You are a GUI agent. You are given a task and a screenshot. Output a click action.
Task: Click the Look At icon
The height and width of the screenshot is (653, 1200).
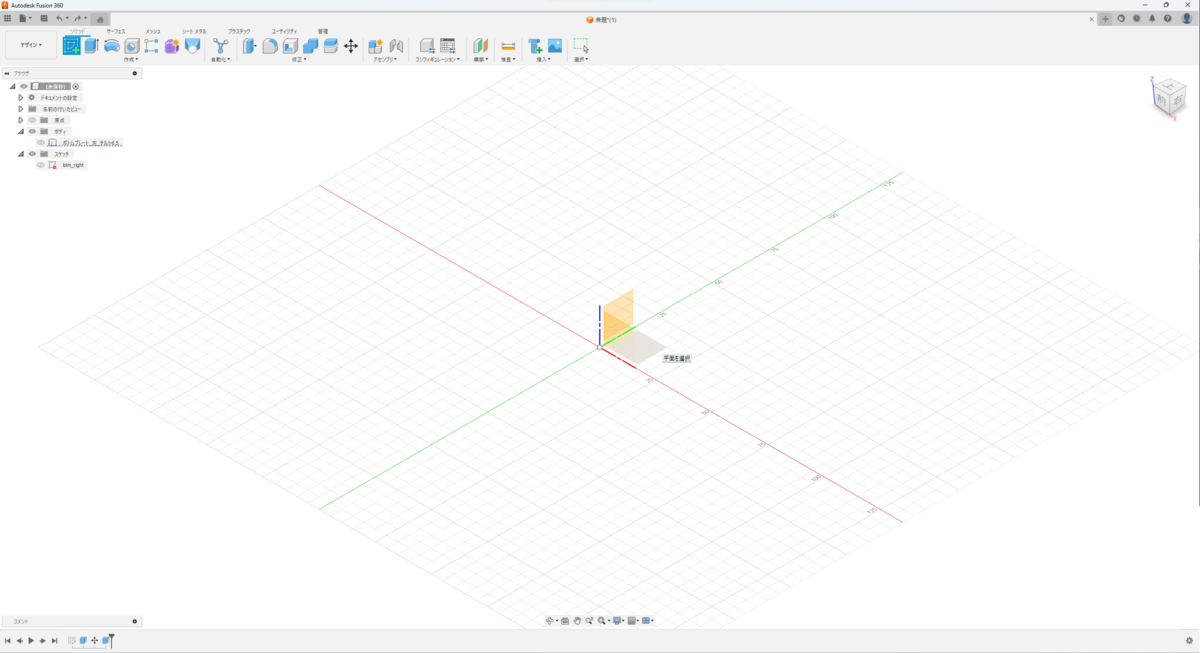565,621
